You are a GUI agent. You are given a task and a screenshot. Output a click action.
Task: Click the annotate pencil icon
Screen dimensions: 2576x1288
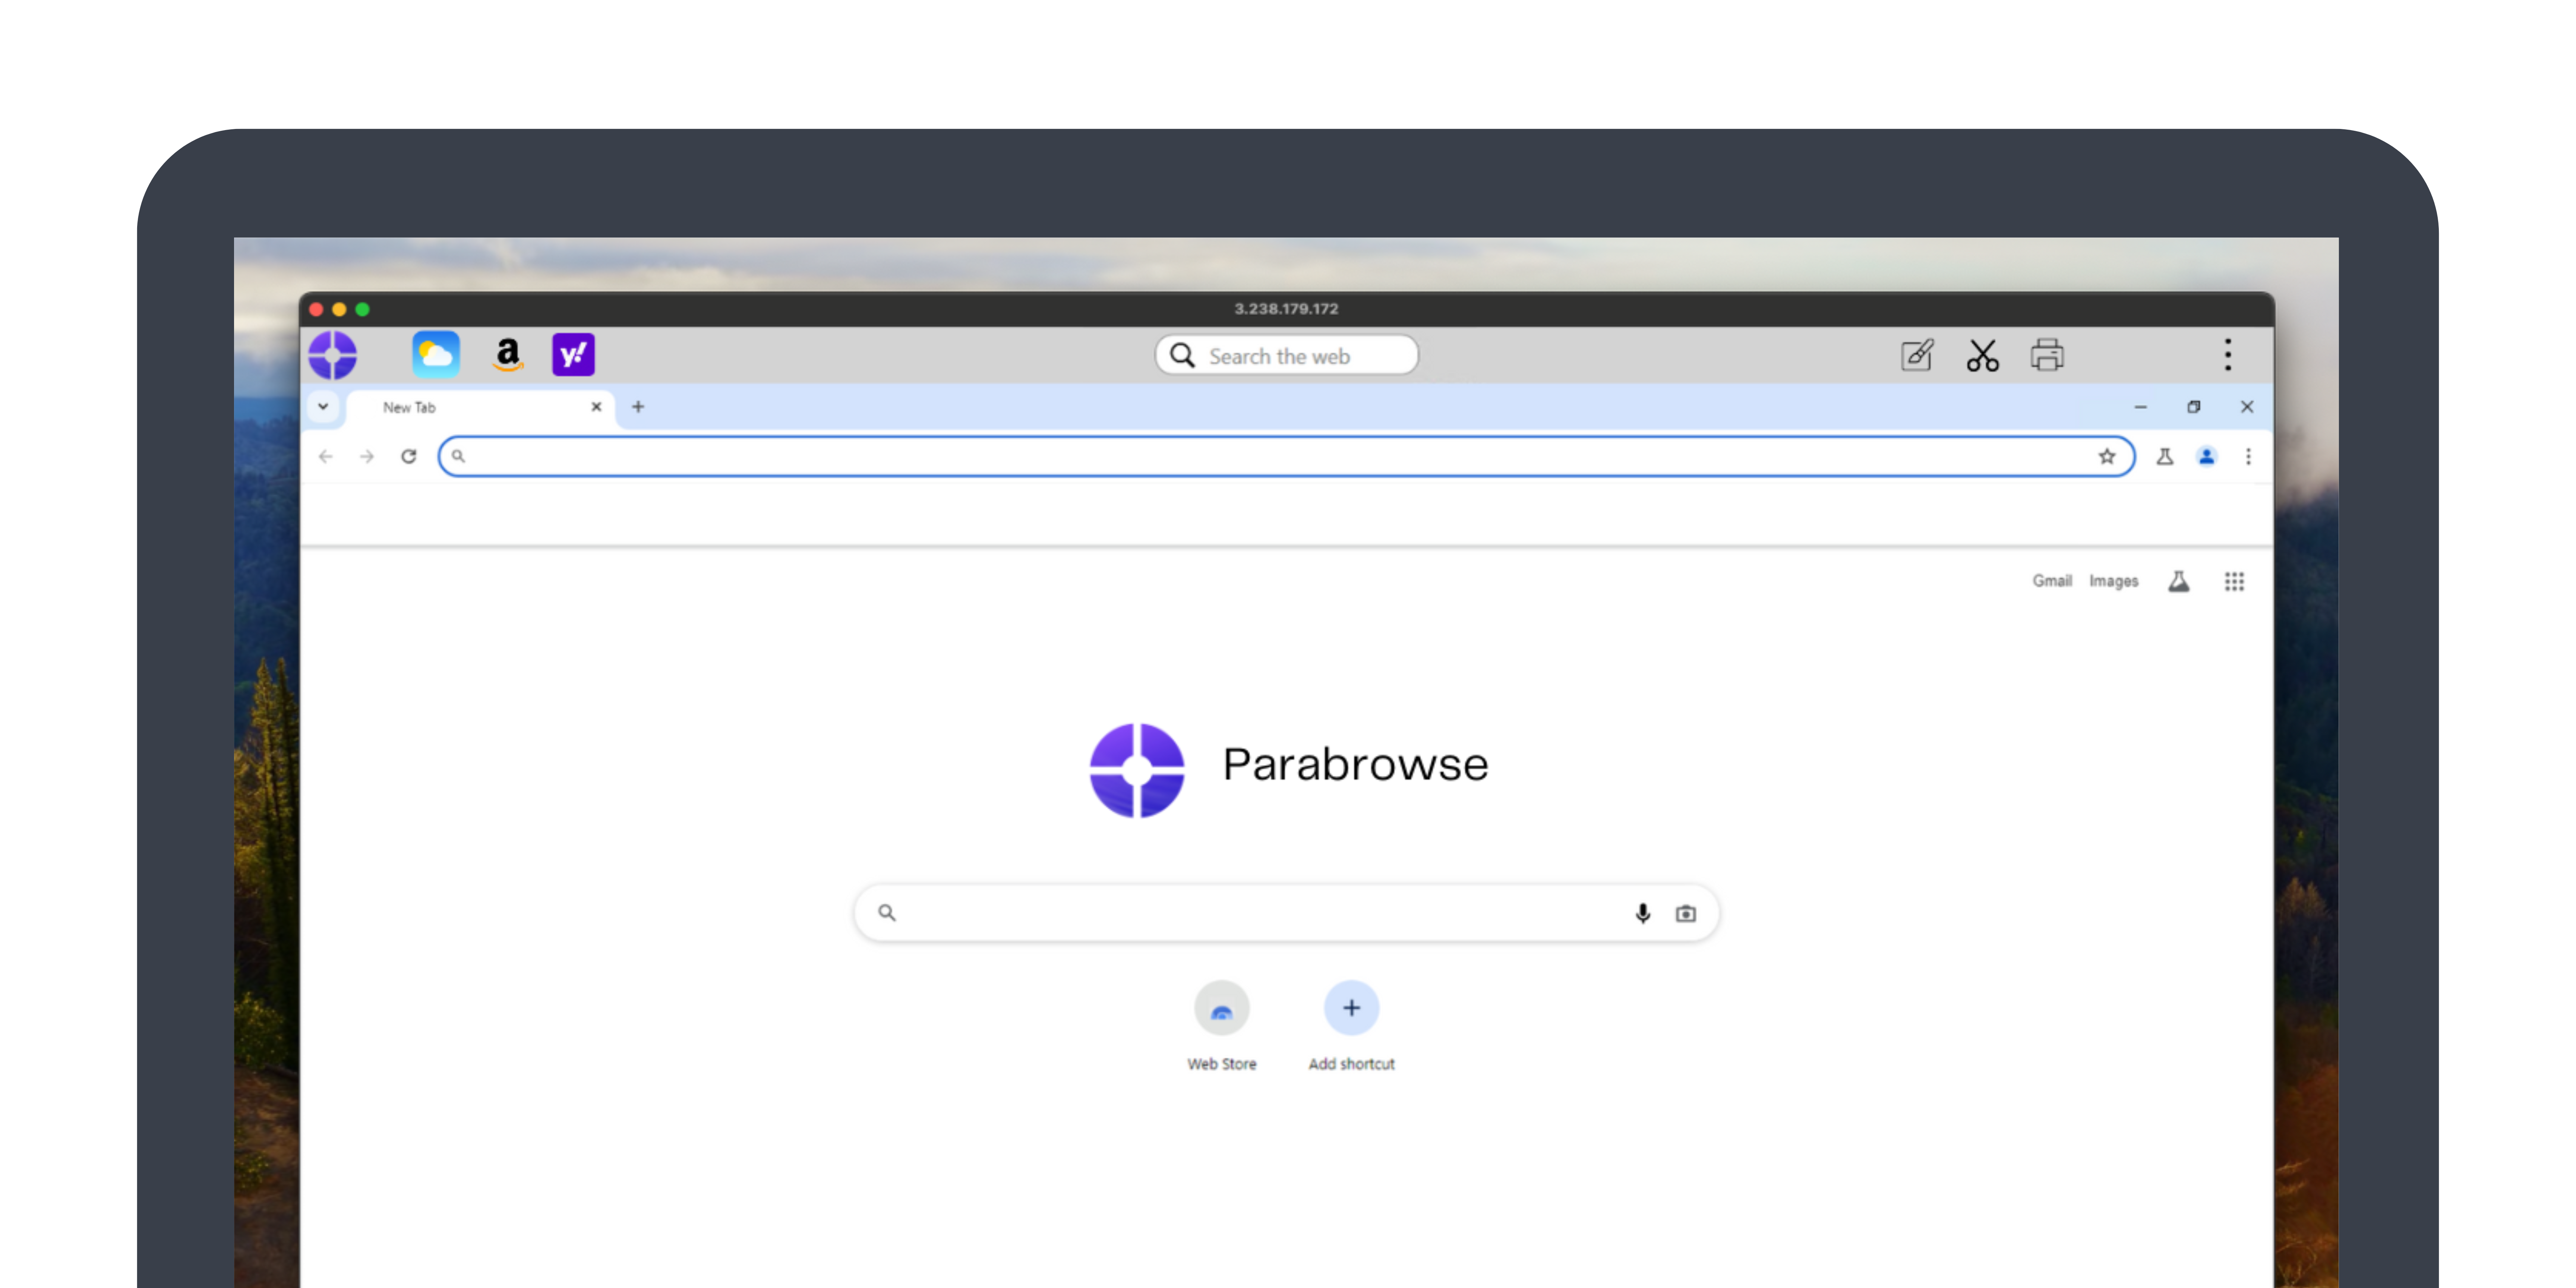click(x=1917, y=355)
